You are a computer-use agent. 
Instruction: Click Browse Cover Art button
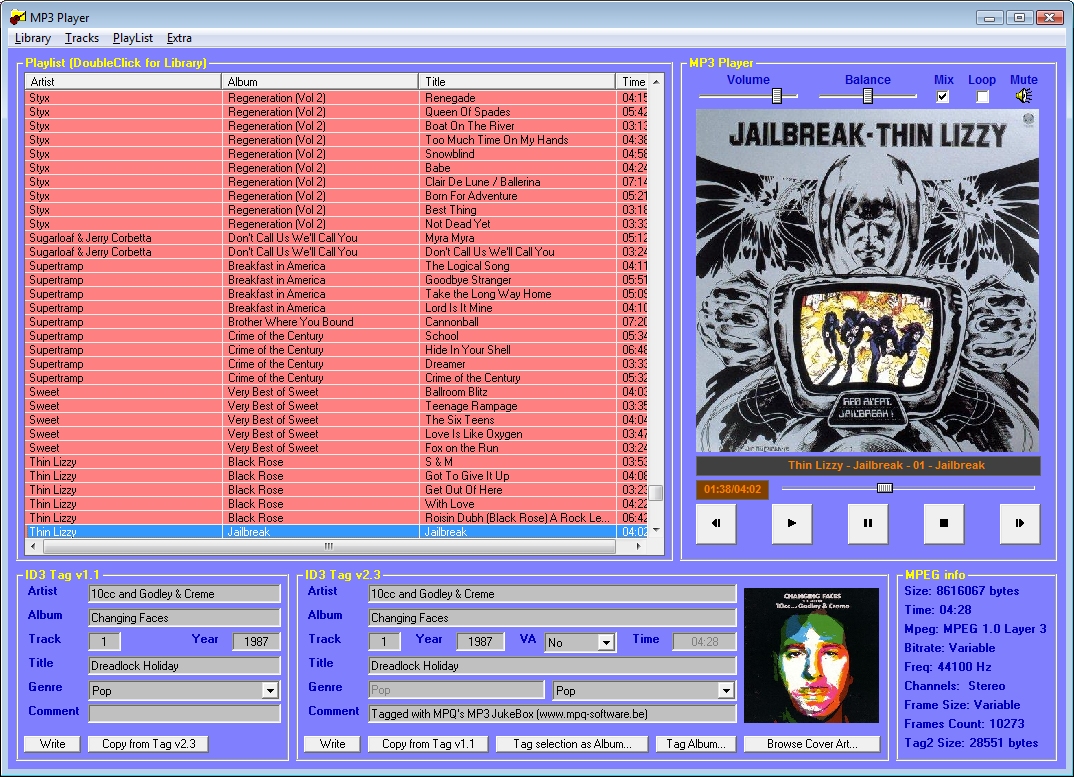pyautogui.click(x=812, y=743)
